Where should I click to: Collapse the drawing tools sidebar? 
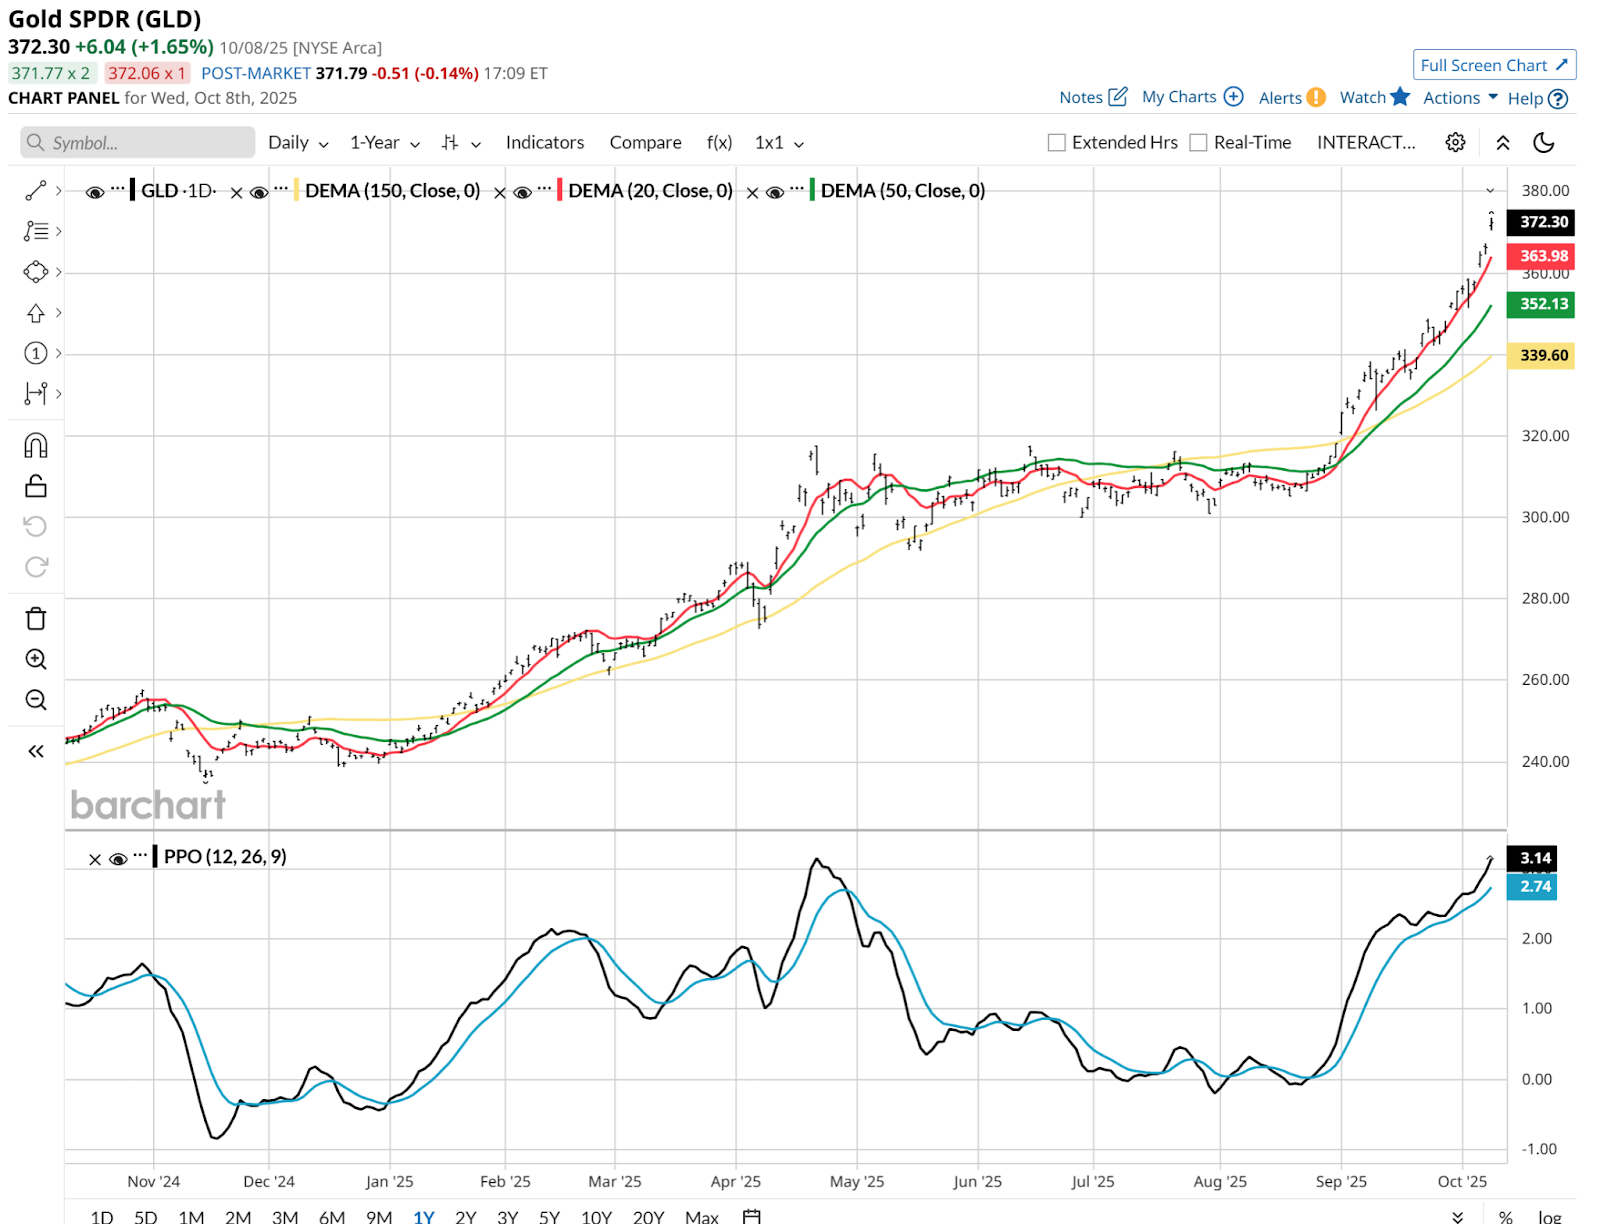[36, 751]
